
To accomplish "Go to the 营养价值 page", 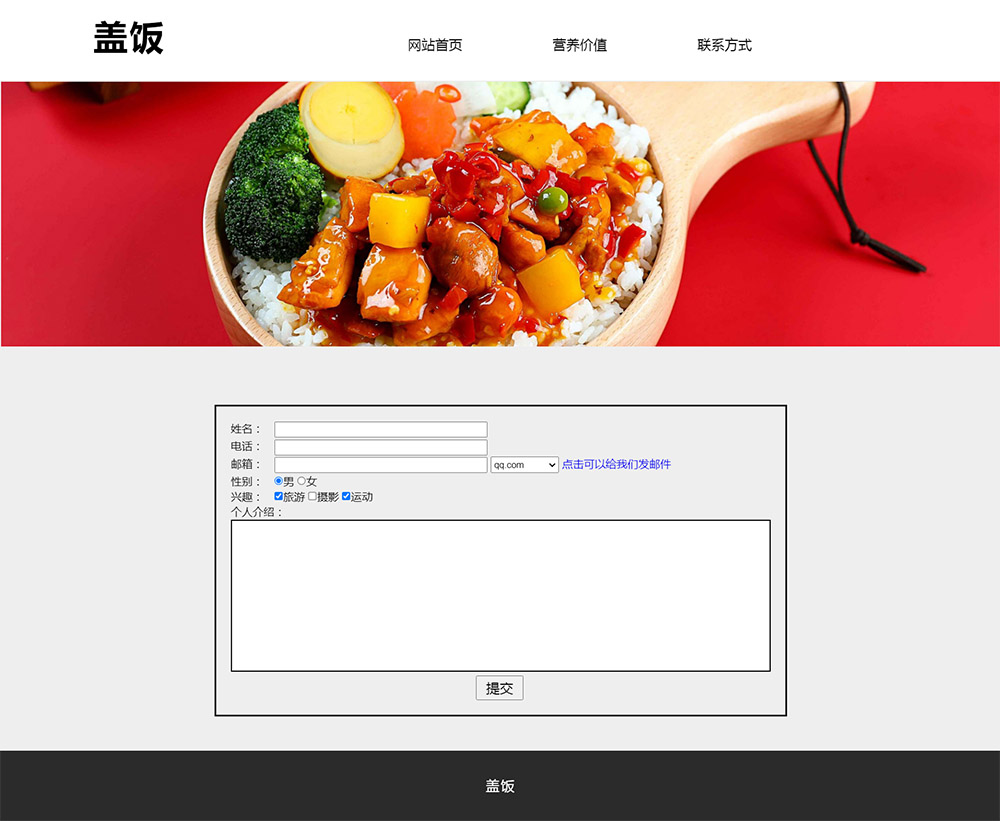I will [x=580, y=45].
